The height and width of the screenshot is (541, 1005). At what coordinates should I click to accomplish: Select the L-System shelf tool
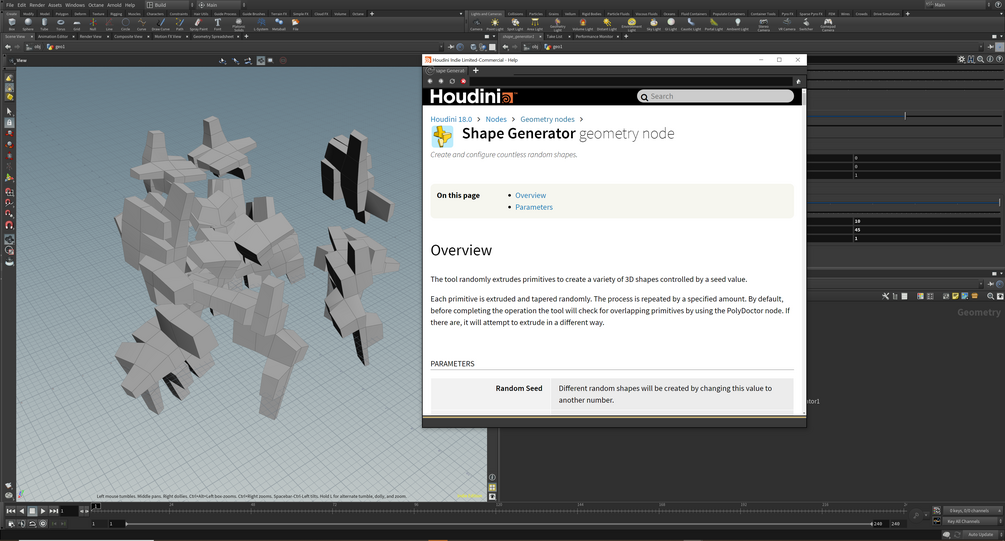261,24
